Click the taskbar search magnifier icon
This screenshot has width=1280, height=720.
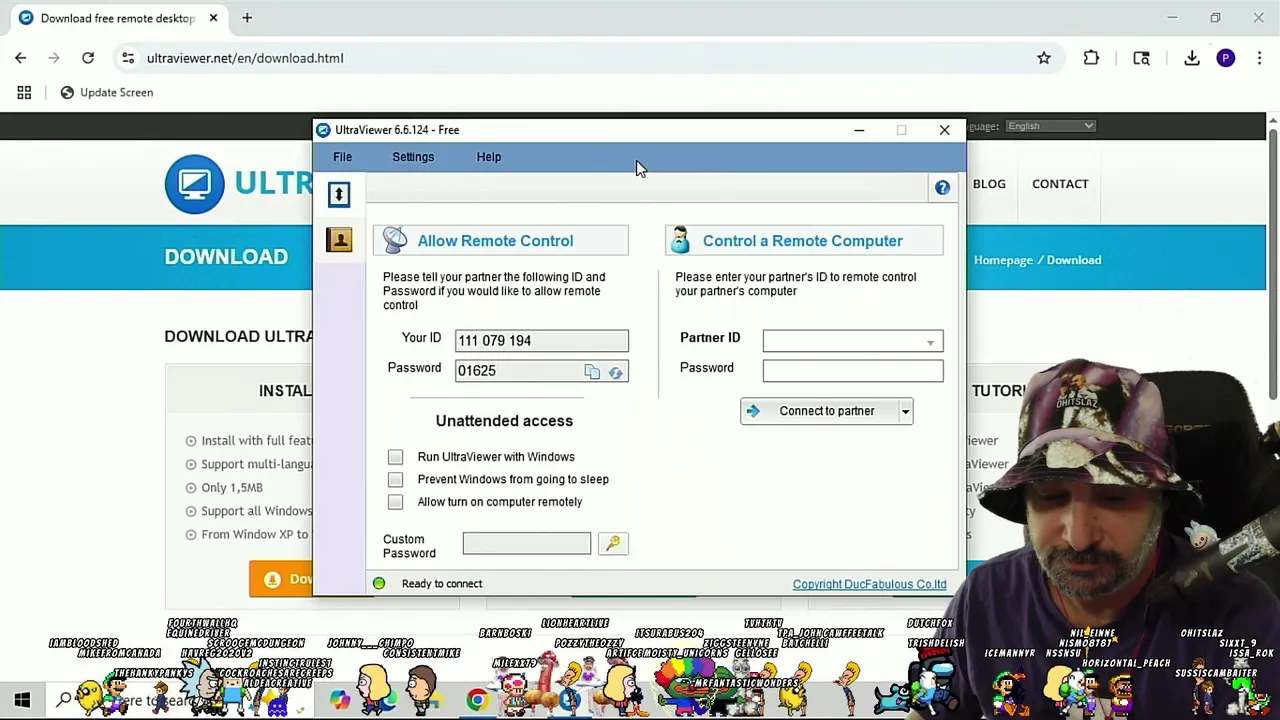pyautogui.click(x=64, y=700)
